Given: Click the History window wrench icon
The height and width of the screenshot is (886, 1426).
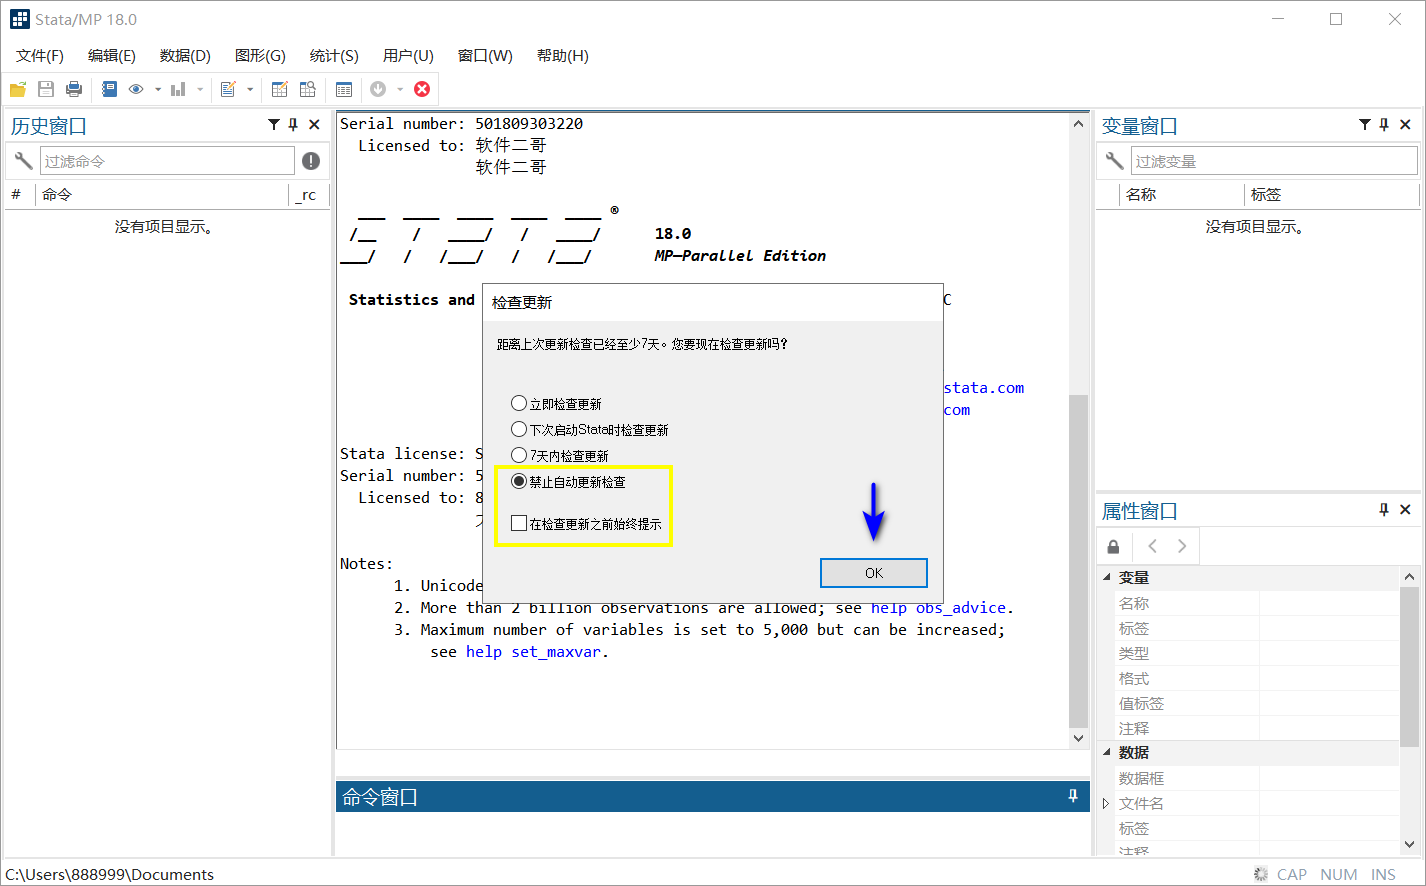Looking at the screenshot, I should (23, 160).
